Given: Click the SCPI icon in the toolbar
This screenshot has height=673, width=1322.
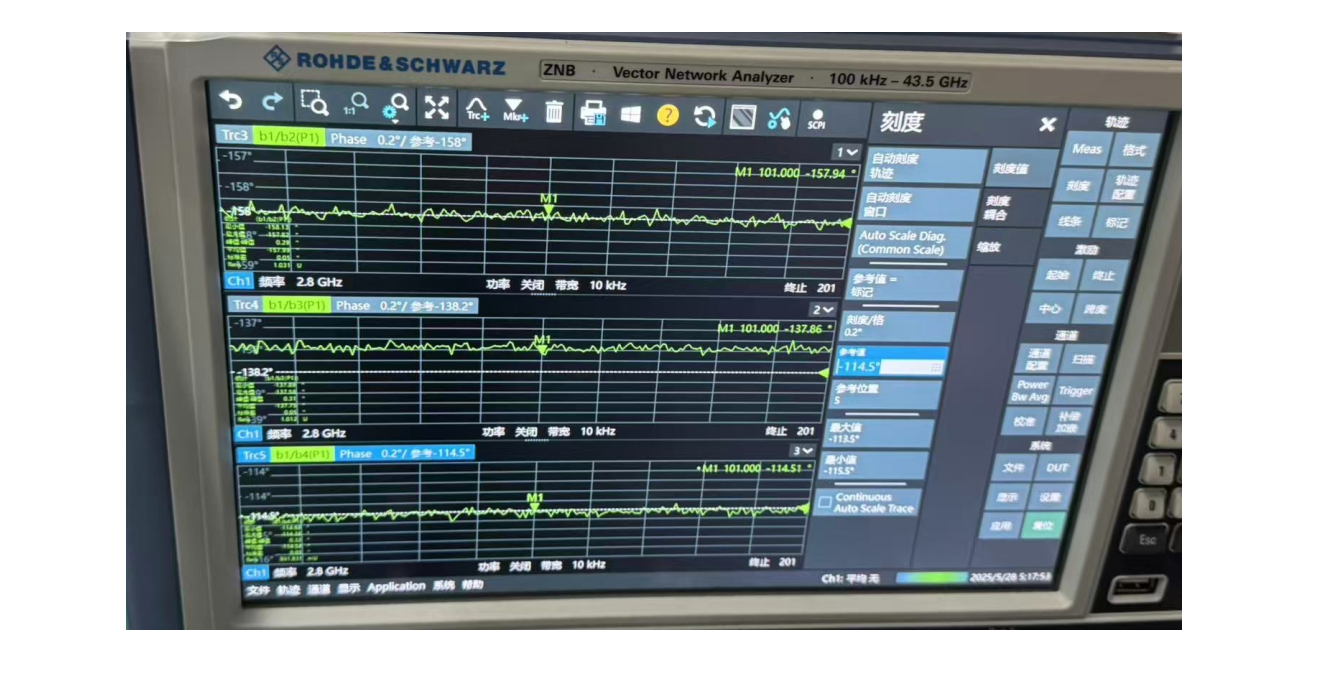Looking at the screenshot, I should tap(817, 120).
